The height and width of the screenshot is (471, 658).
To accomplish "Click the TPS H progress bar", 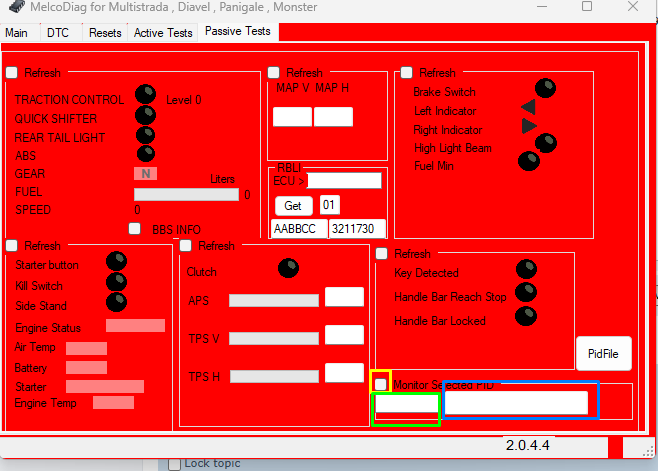I will click(274, 377).
